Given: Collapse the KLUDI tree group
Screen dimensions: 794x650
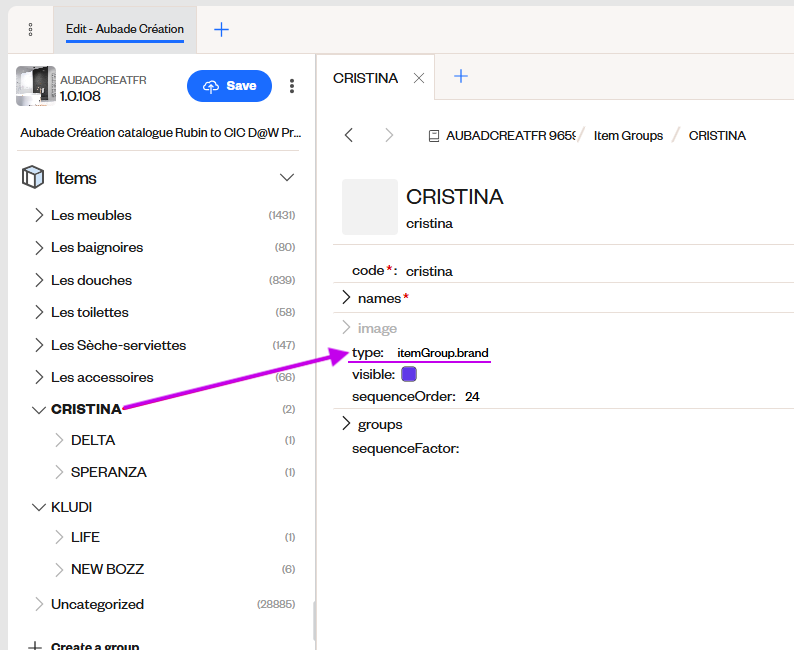Looking at the screenshot, I should tap(39, 507).
